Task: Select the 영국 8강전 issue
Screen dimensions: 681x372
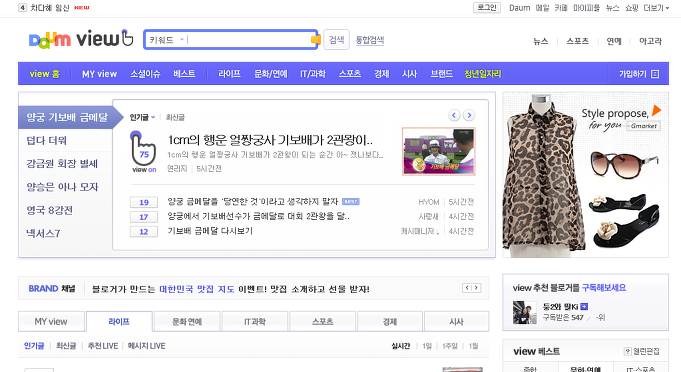Action: 50,211
